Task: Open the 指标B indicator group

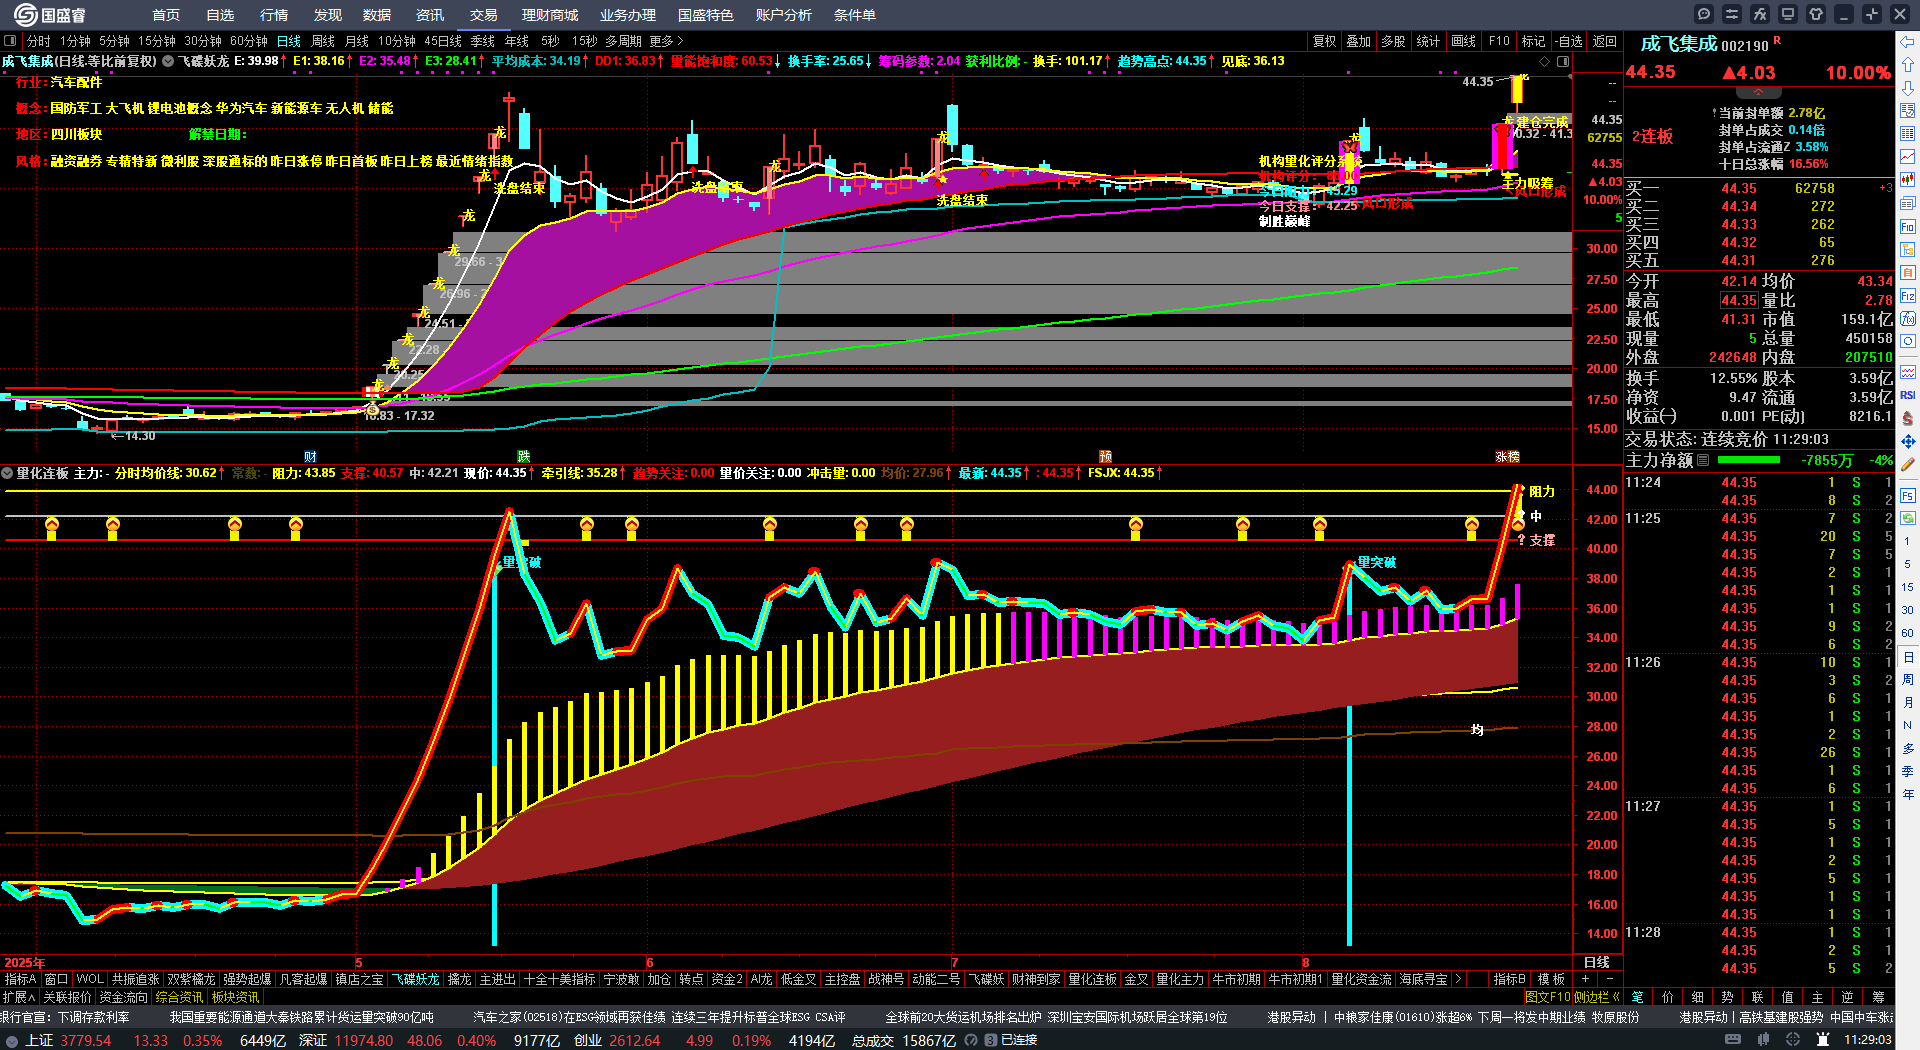Action: pyautogui.click(x=1509, y=979)
